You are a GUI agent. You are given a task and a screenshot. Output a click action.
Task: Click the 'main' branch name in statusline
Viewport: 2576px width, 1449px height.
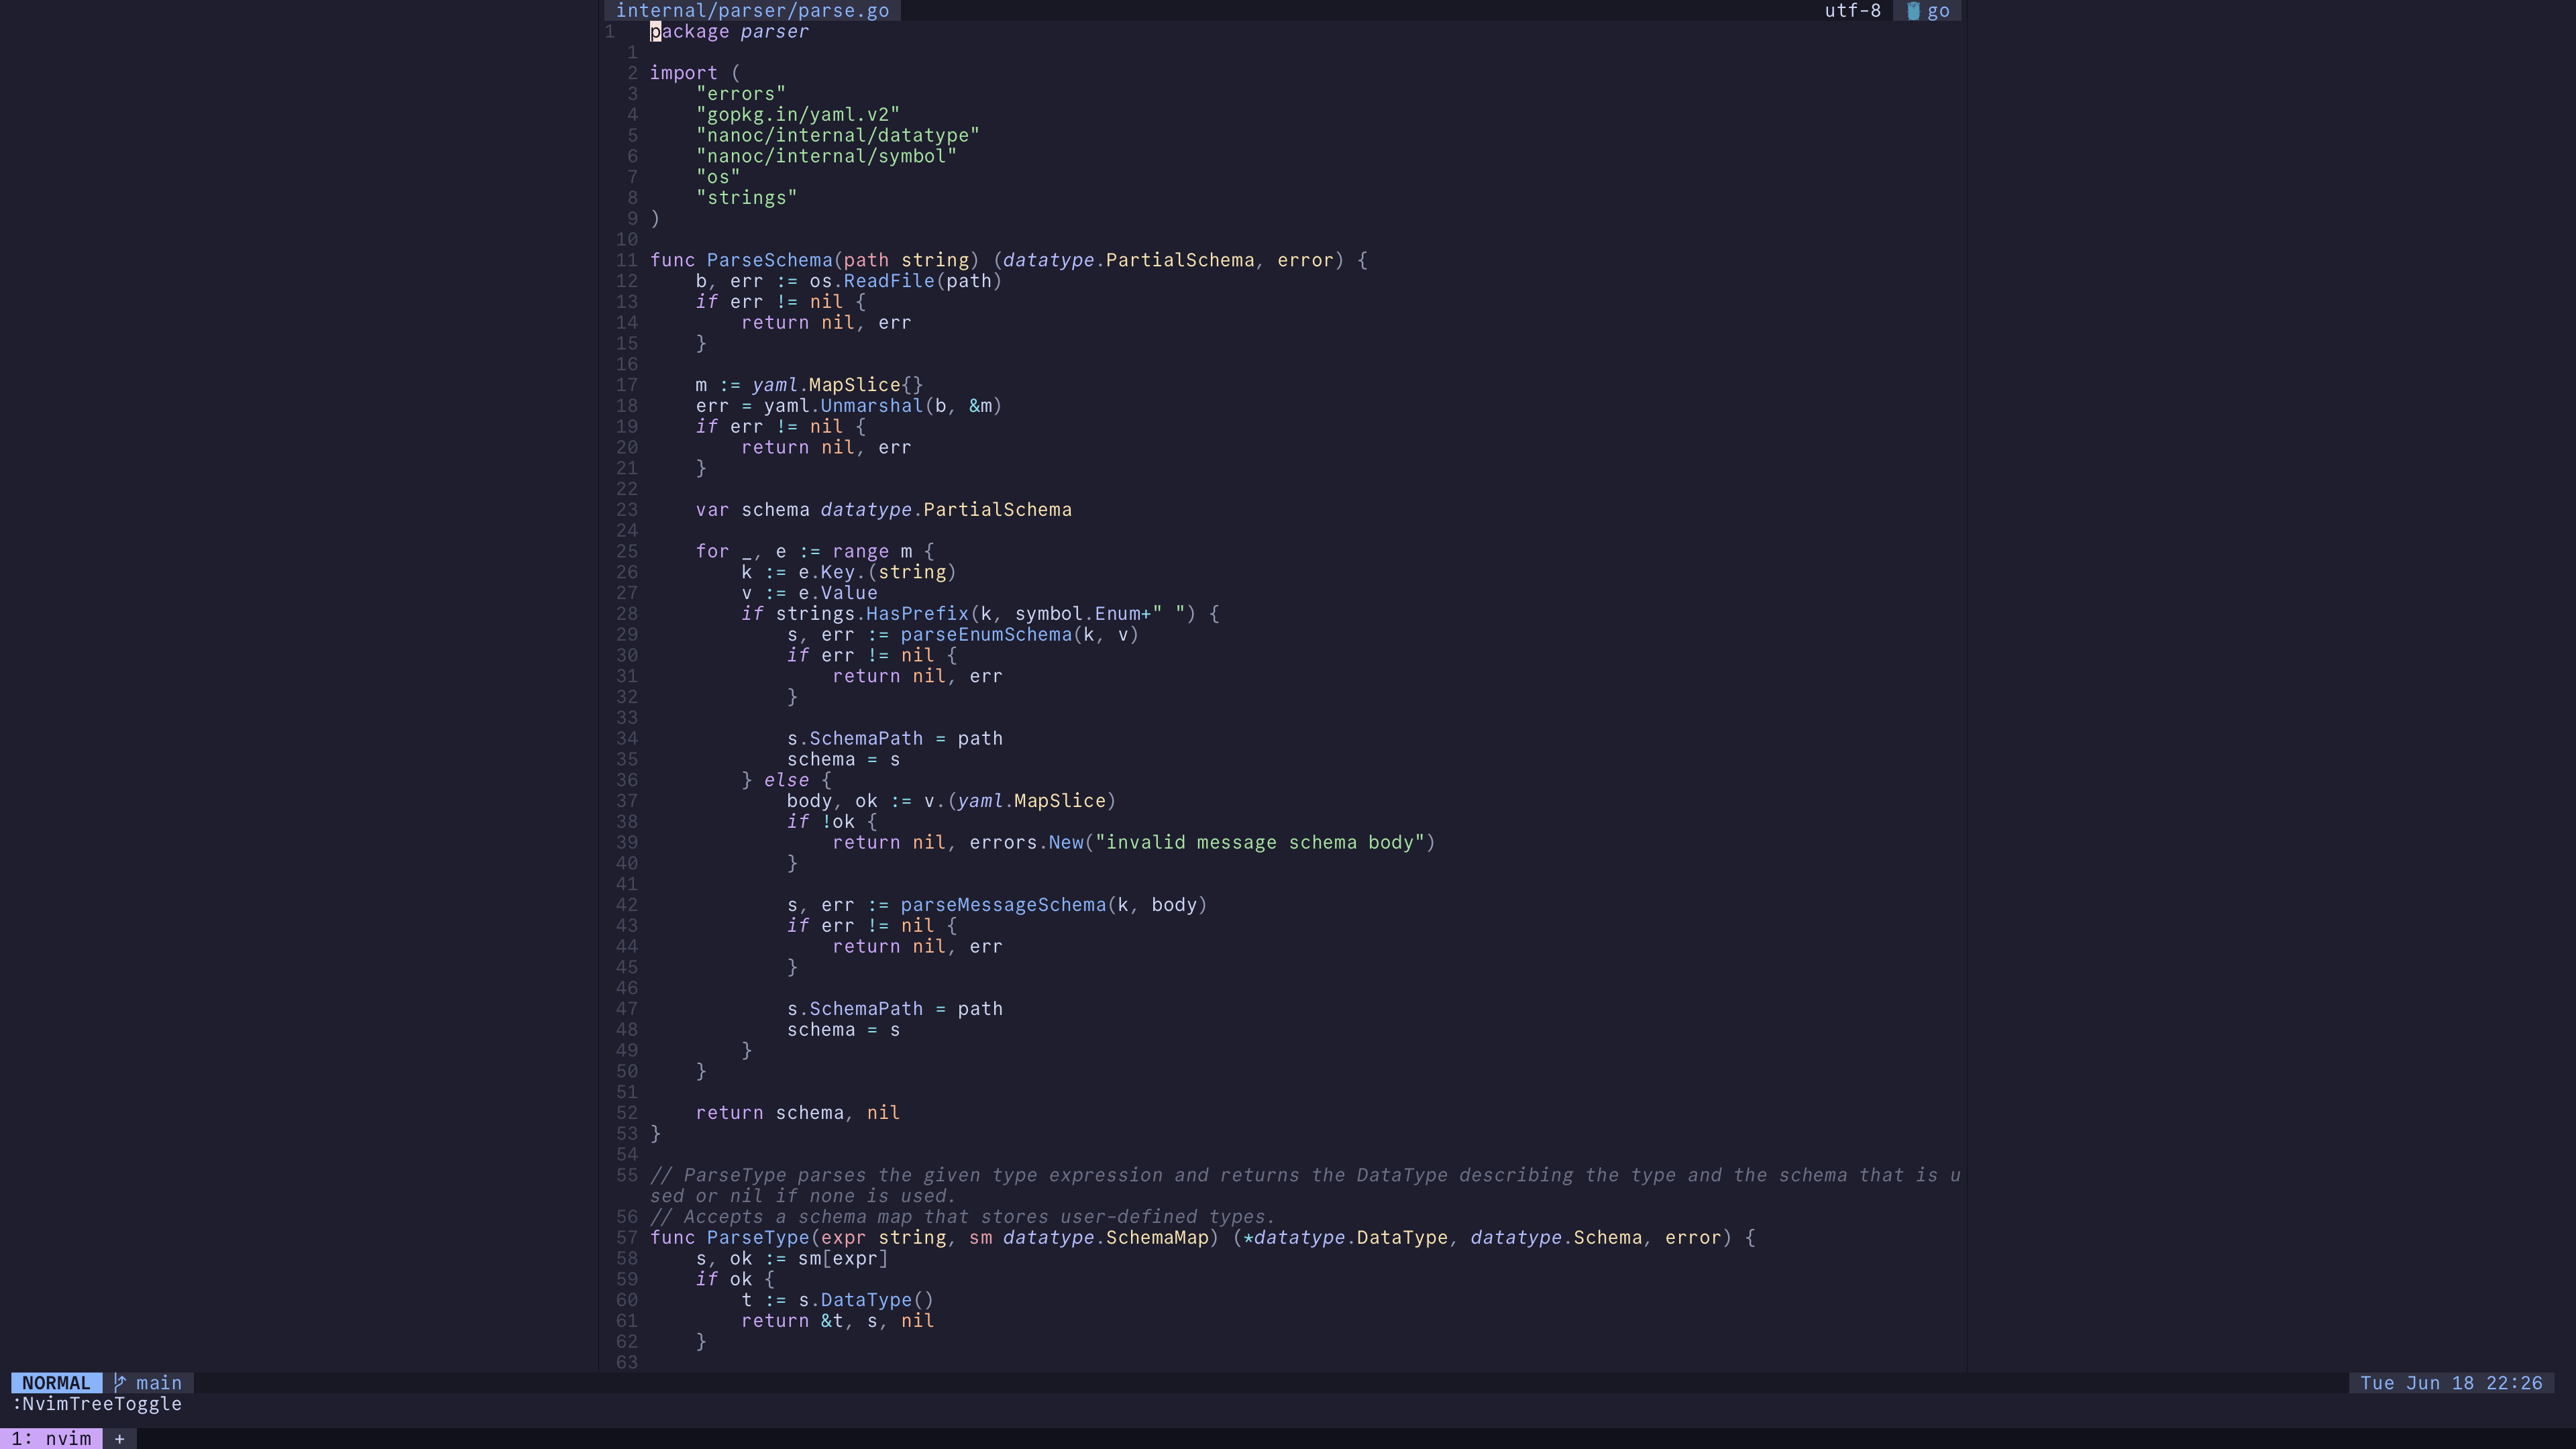point(159,1383)
